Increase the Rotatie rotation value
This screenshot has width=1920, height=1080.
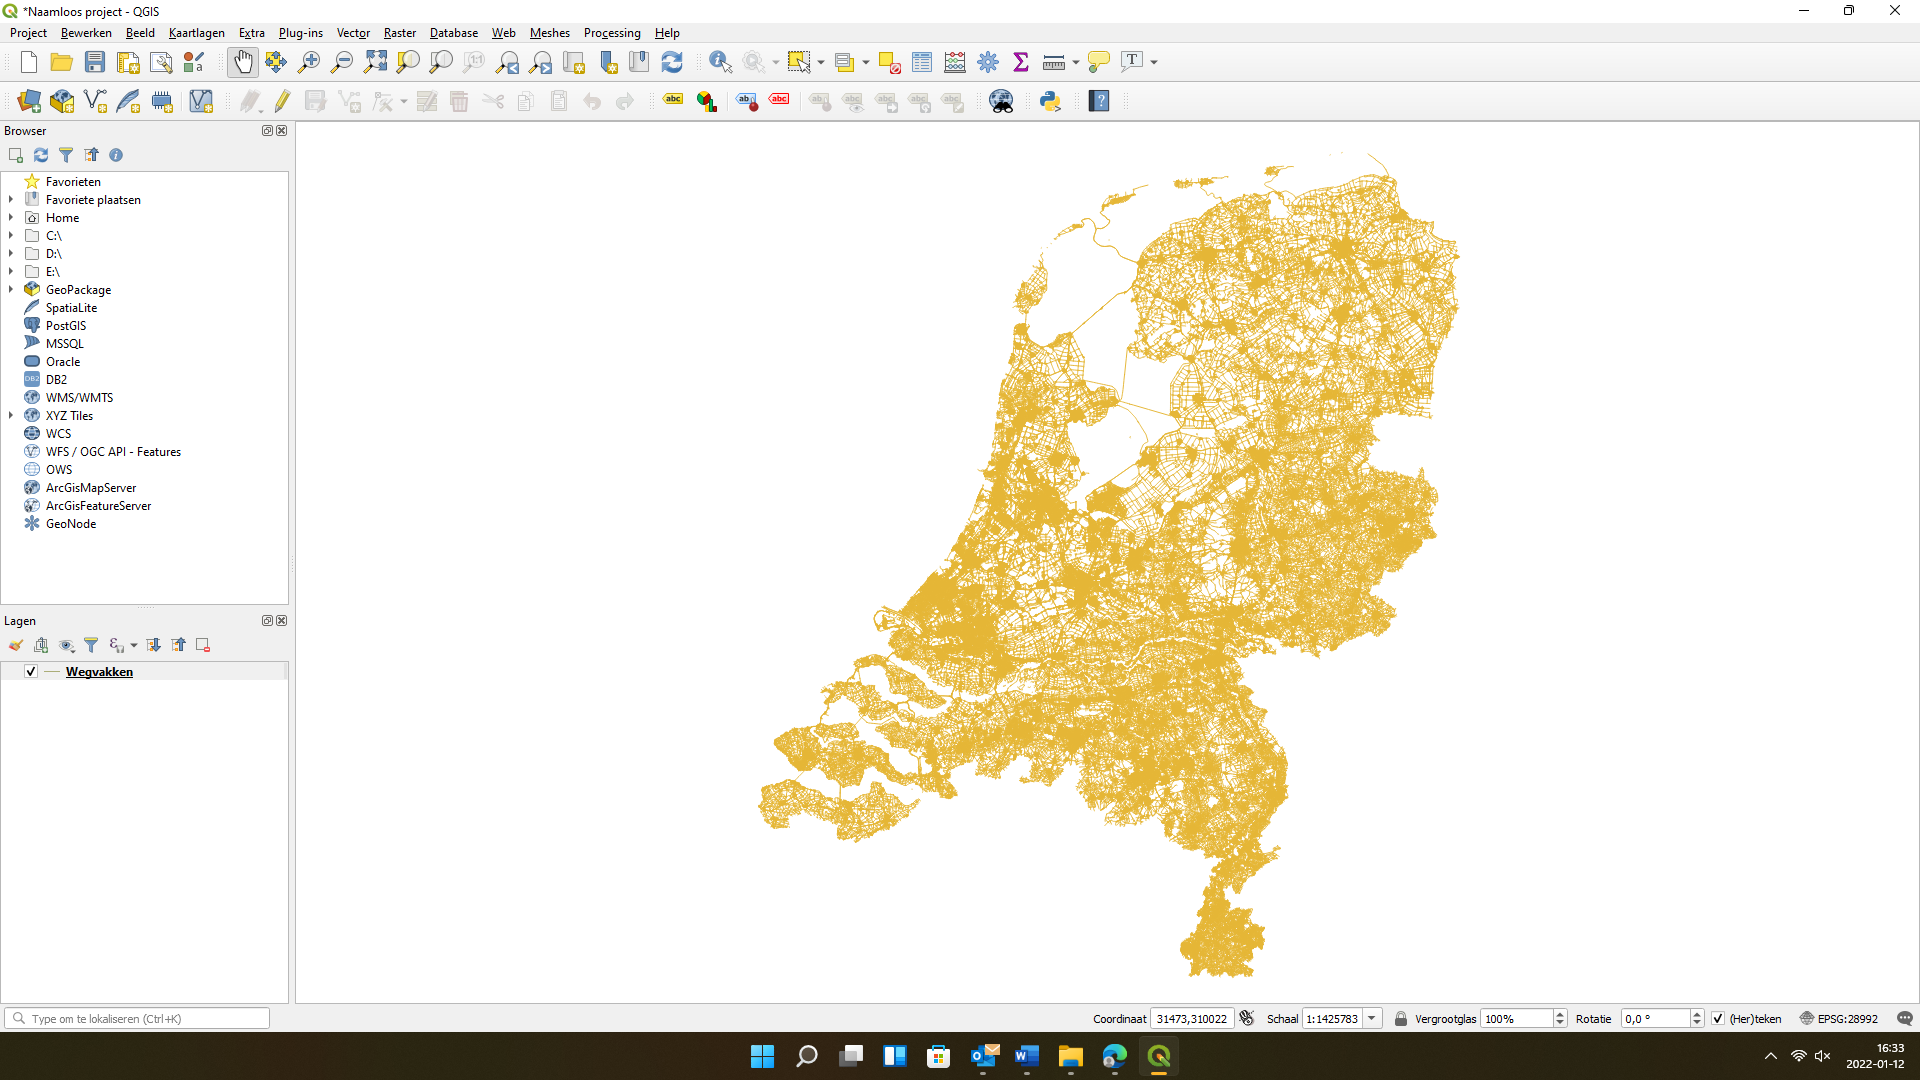point(1697,1014)
